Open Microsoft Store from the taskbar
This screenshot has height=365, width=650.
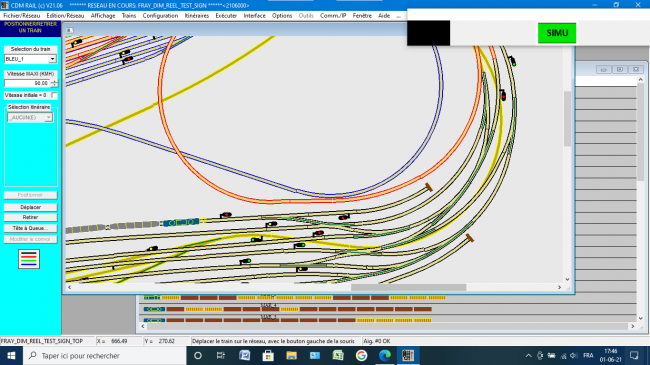coord(268,355)
